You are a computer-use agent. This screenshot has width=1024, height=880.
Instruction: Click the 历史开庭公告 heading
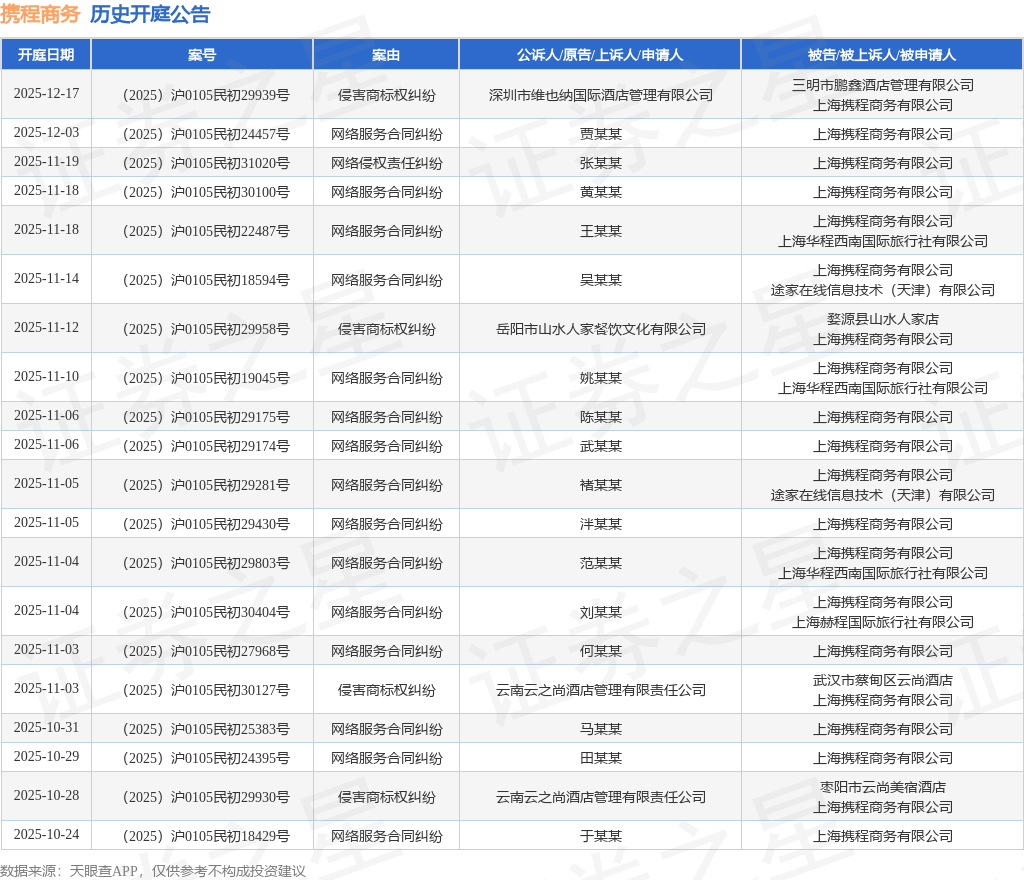tap(150, 14)
